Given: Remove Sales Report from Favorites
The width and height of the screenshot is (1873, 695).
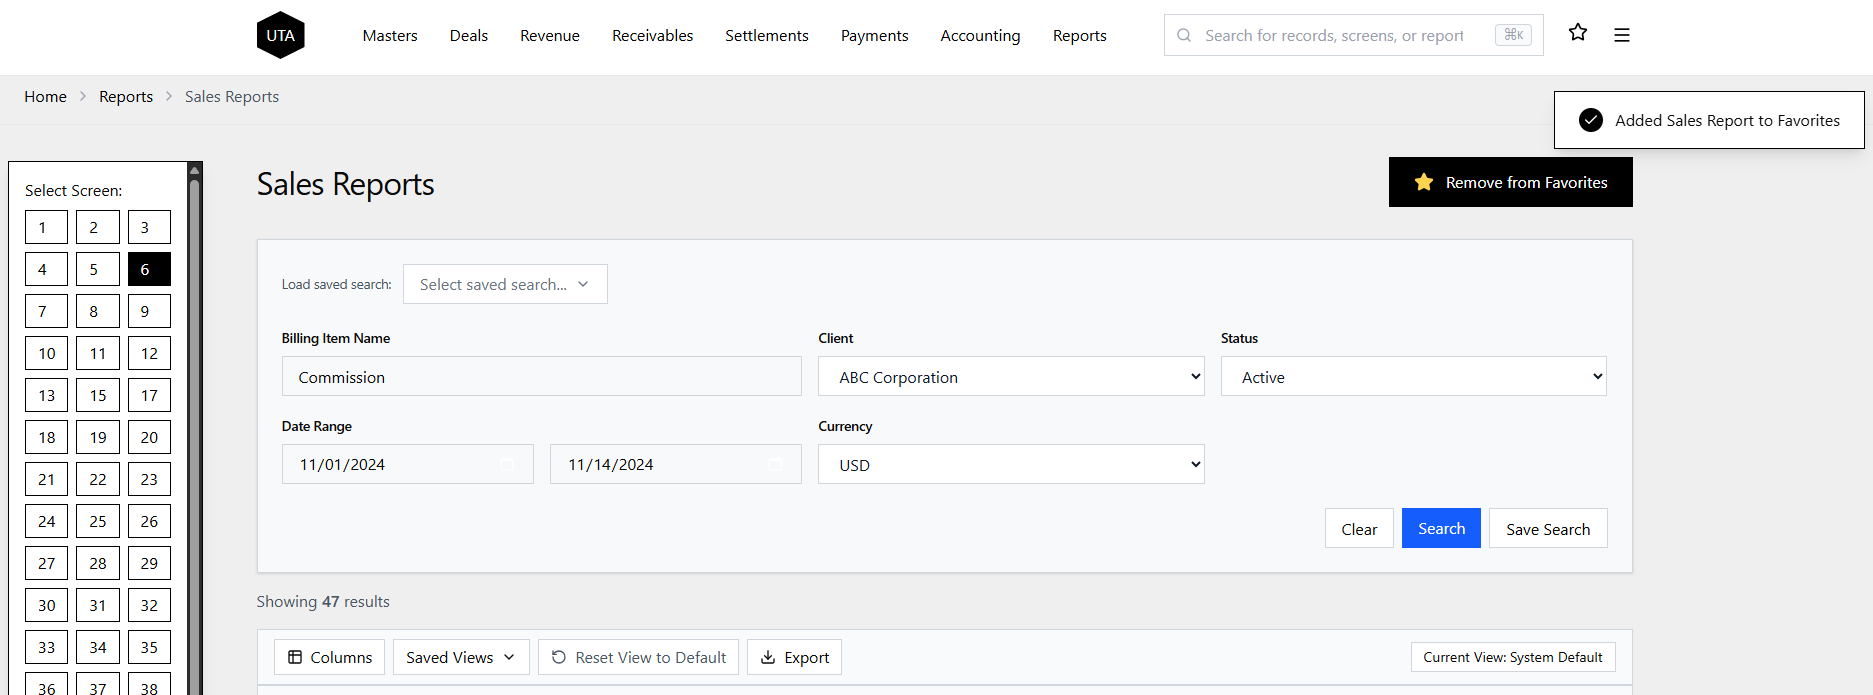Looking at the screenshot, I should point(1510,182).
